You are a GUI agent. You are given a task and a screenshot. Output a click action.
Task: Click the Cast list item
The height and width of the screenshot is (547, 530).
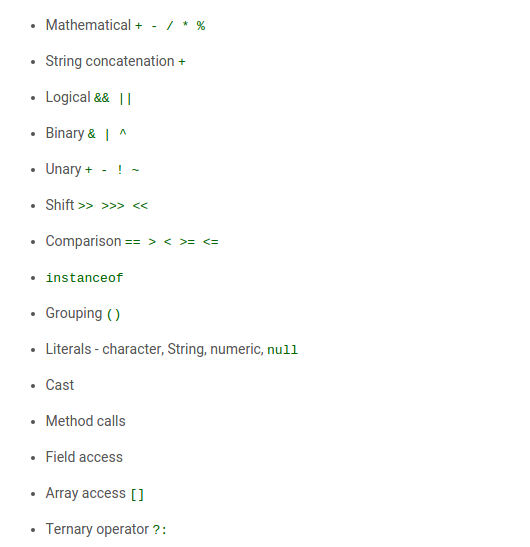60,385
